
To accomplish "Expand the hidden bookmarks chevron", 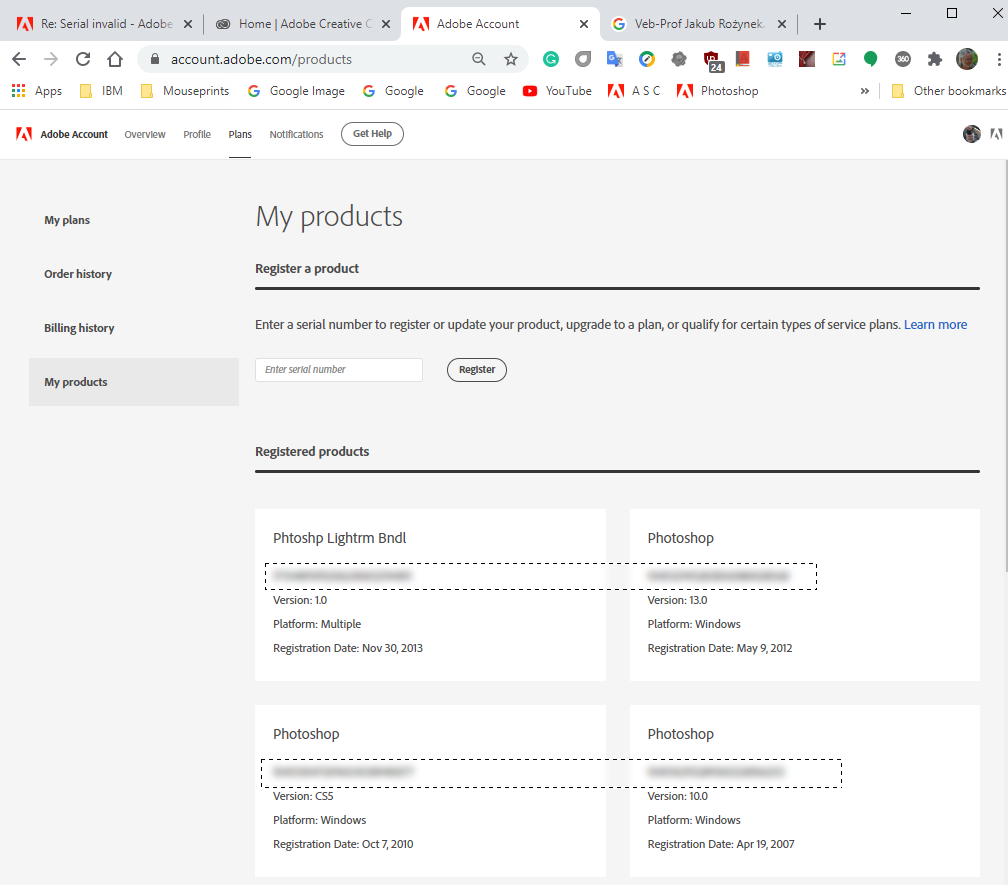I will coord(865,90).
